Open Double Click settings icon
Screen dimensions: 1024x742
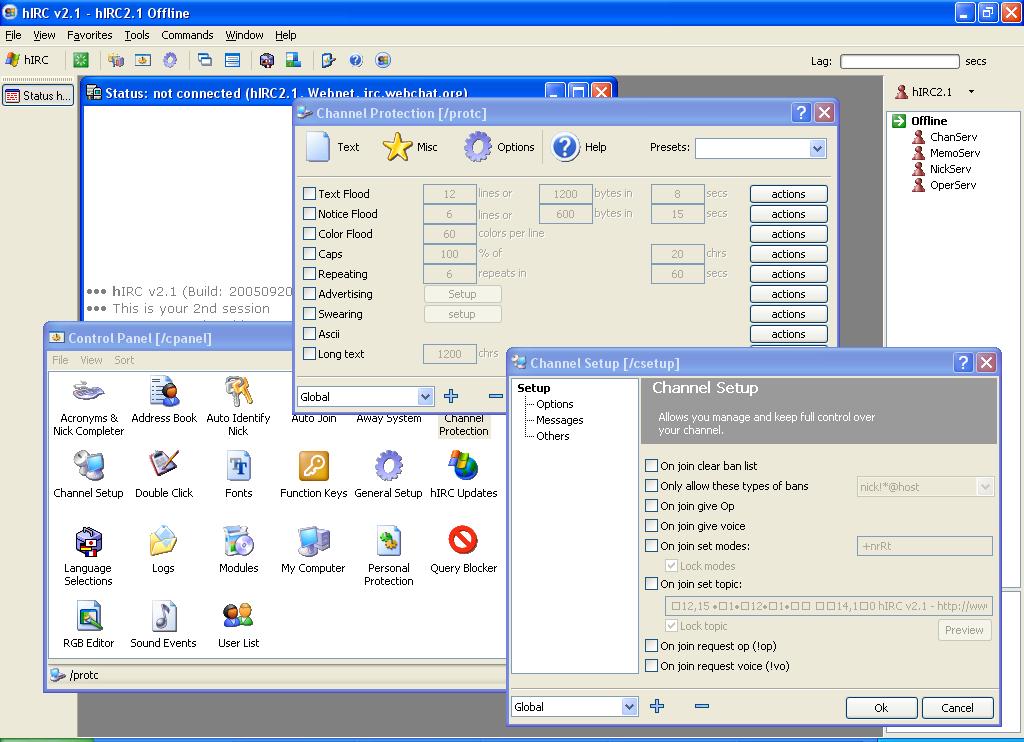pos(164,465)
